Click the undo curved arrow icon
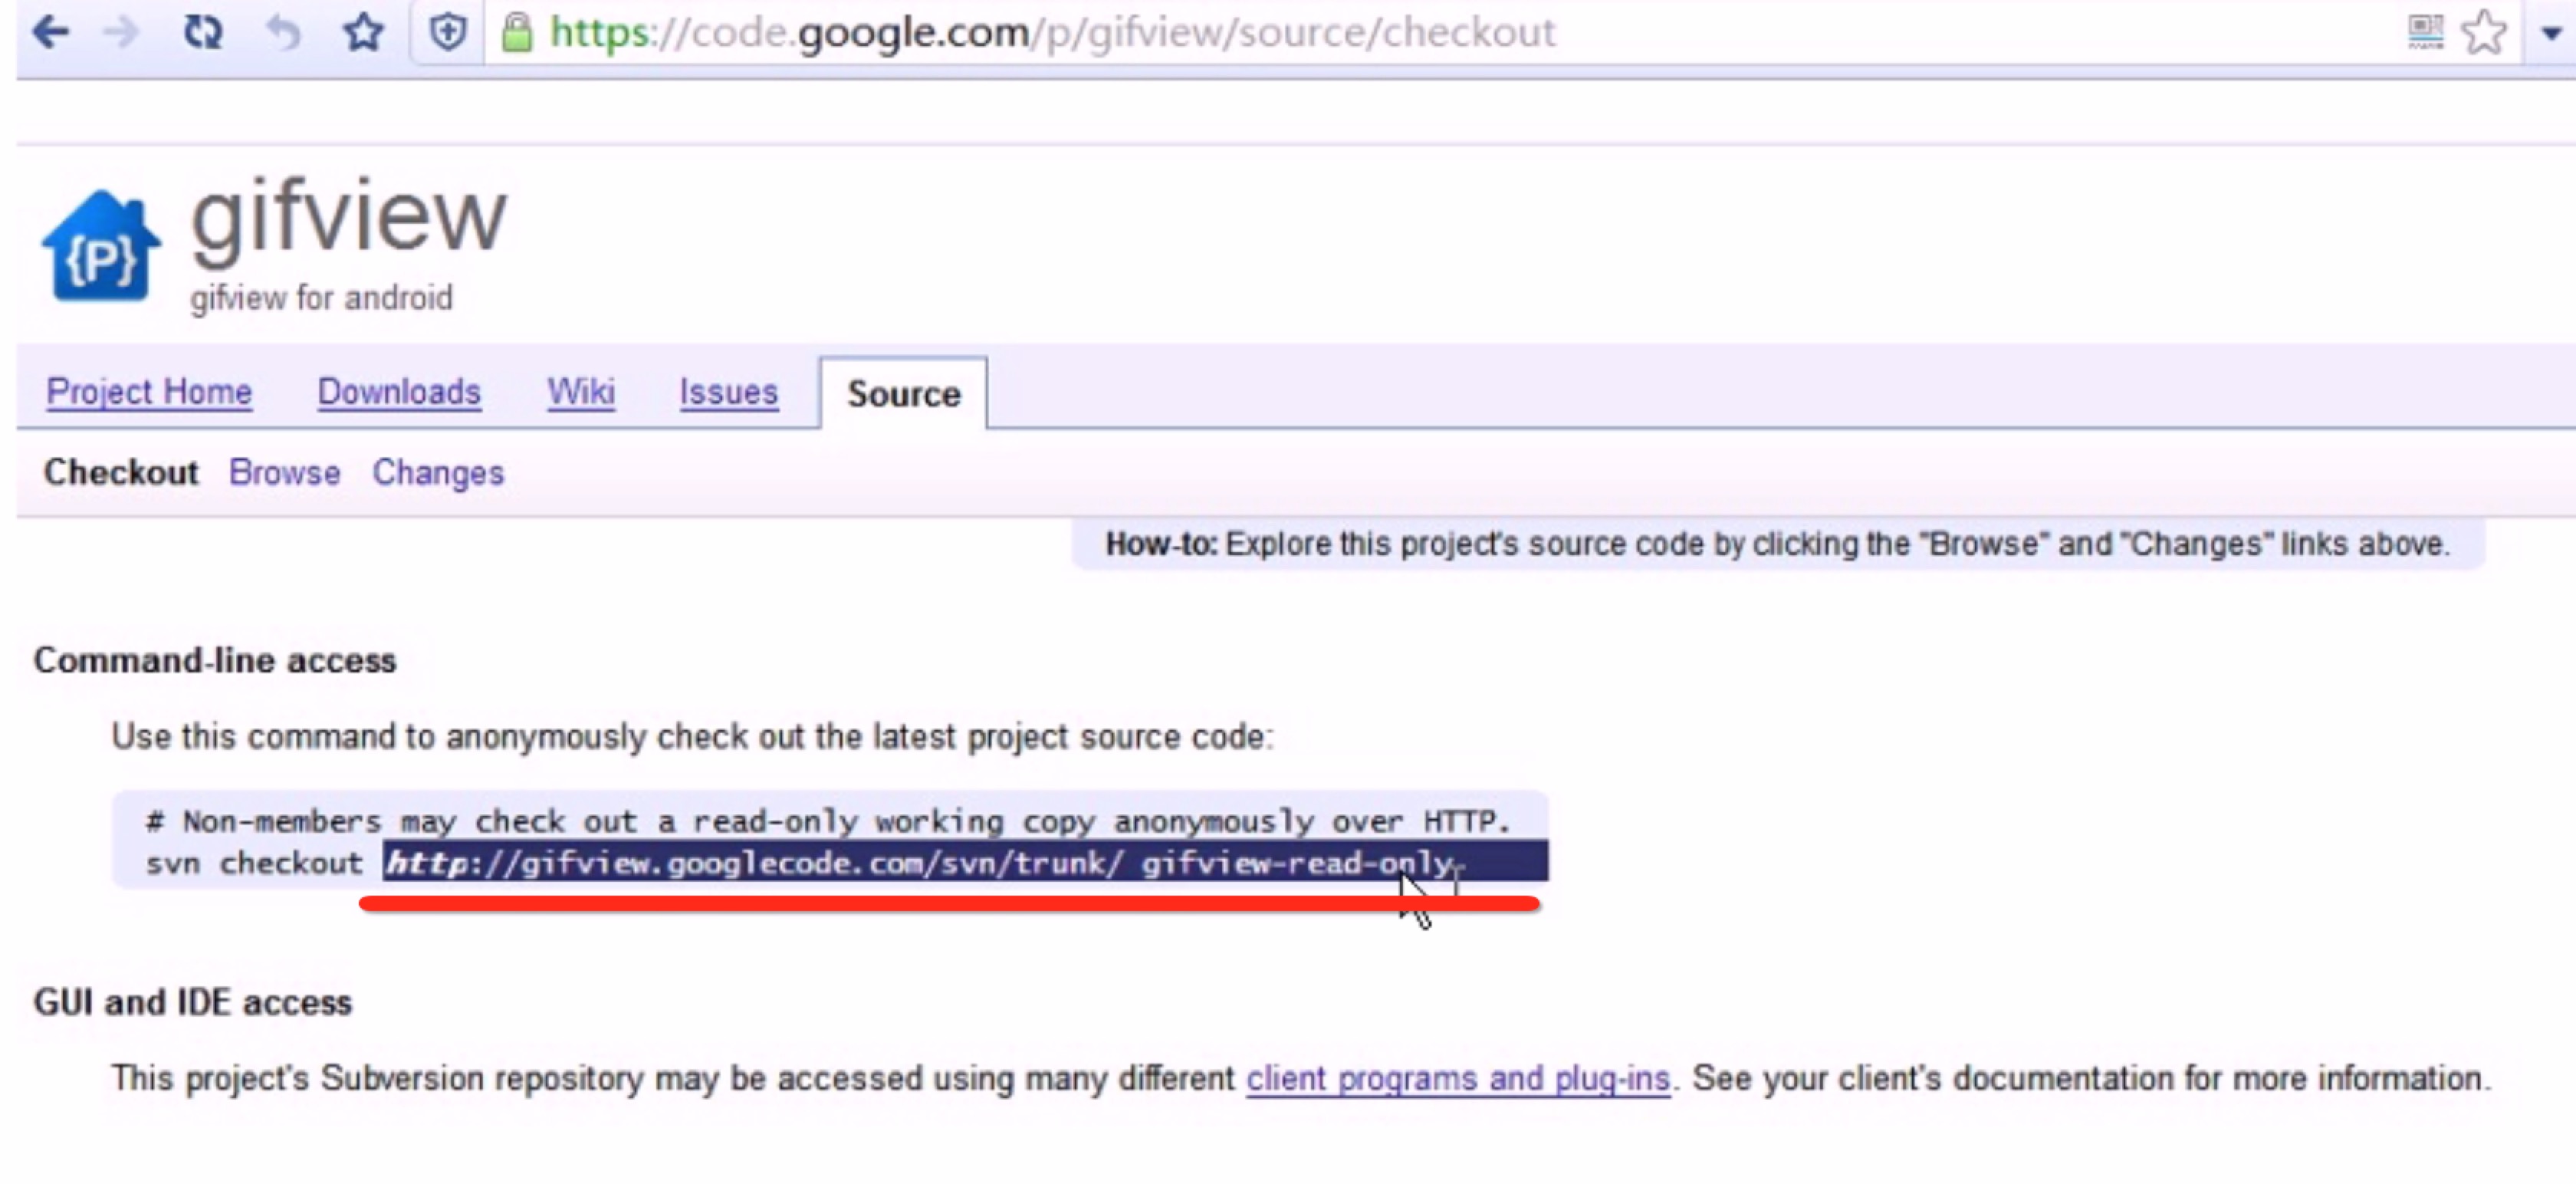The image size is (2576, 1184). pos(284,32)
